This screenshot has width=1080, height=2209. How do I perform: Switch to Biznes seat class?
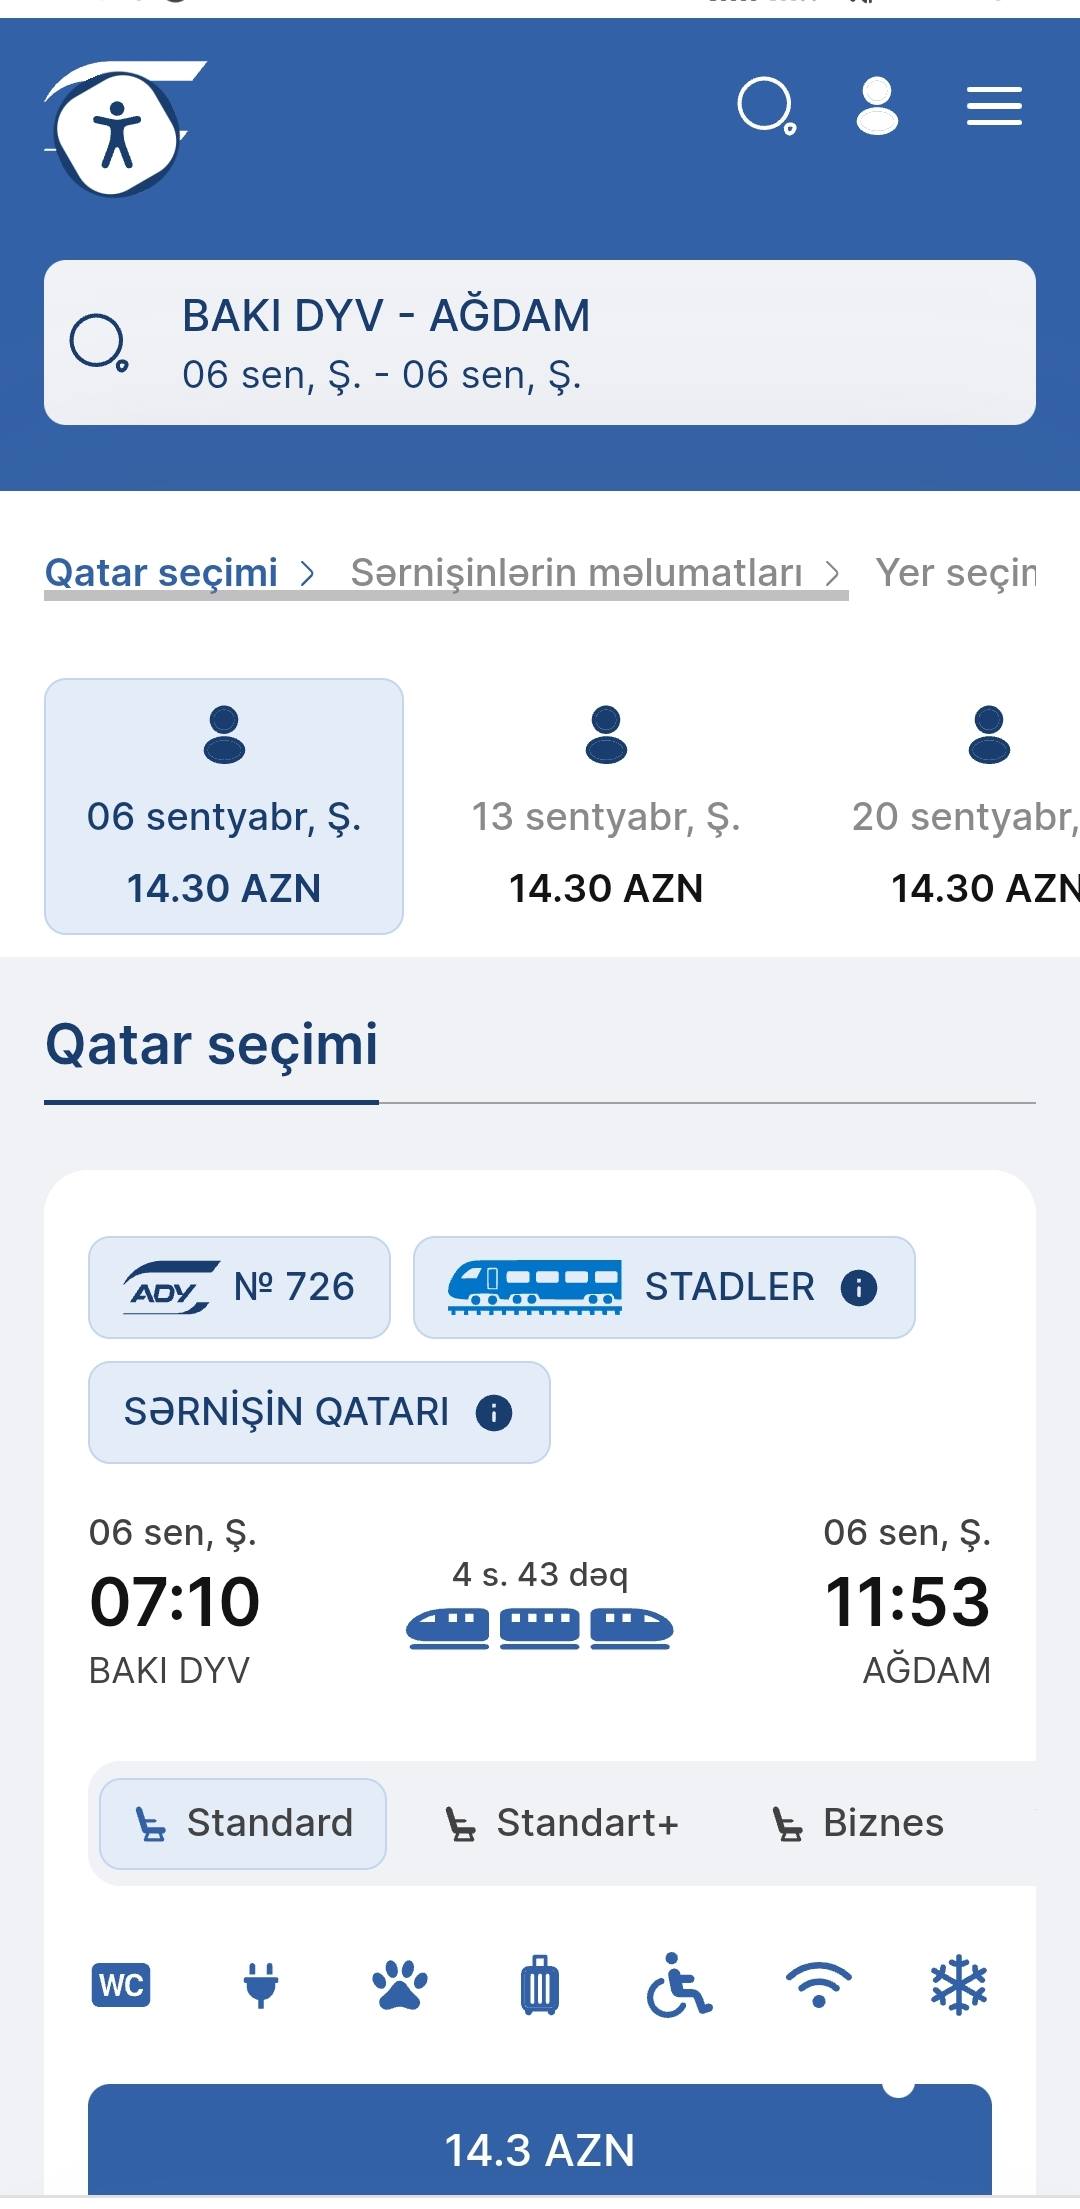(x=858, y=1823)
